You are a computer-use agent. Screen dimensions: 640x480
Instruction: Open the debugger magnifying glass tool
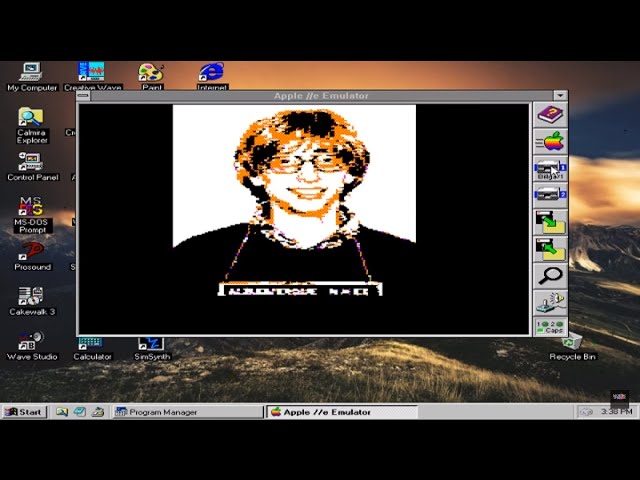(x=550, y=276)
